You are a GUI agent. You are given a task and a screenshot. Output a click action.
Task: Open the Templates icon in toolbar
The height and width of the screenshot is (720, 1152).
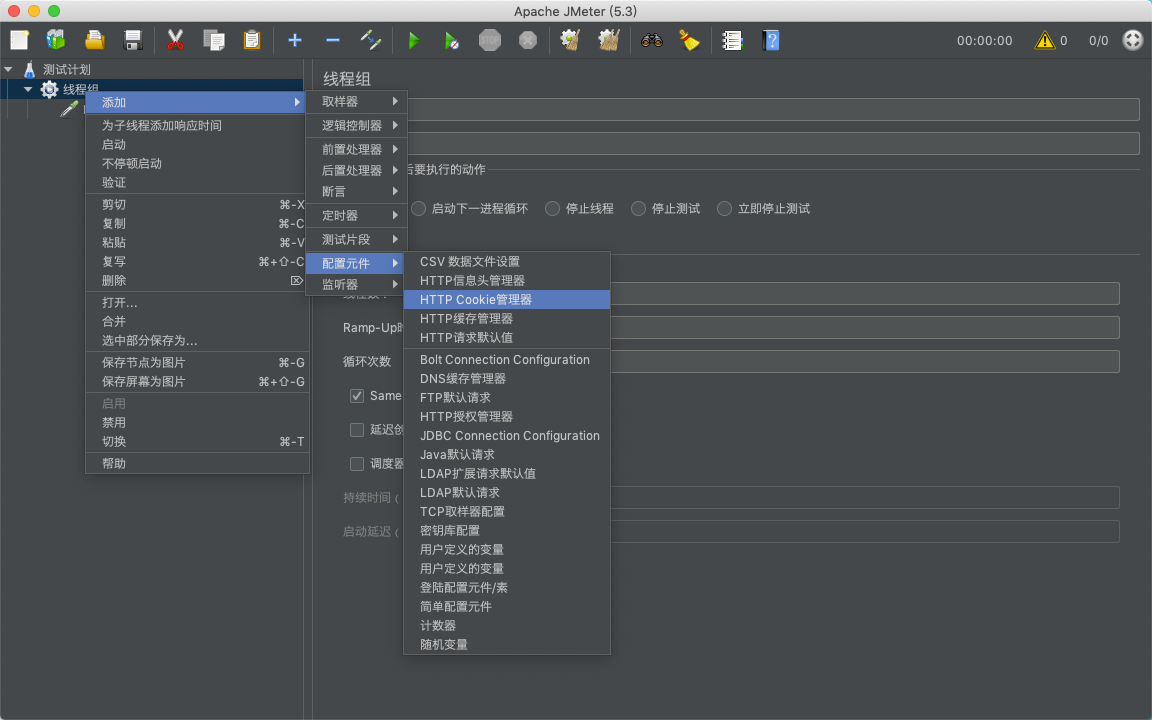(56, 40)
